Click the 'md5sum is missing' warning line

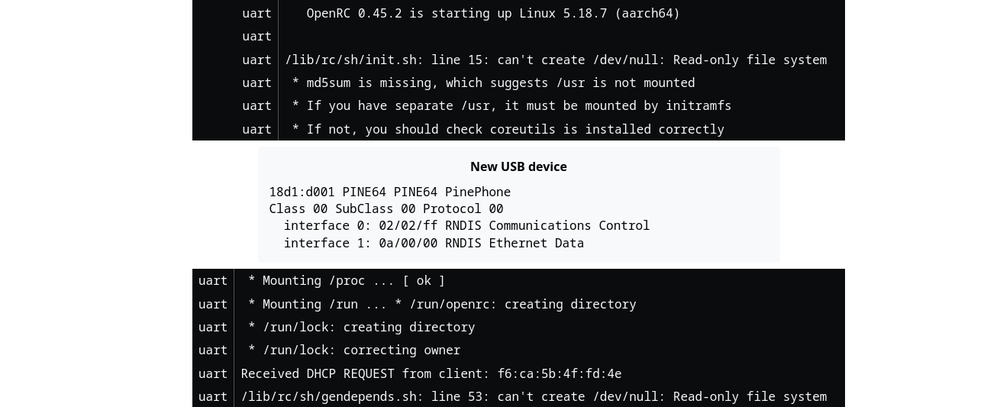[494, 83]
